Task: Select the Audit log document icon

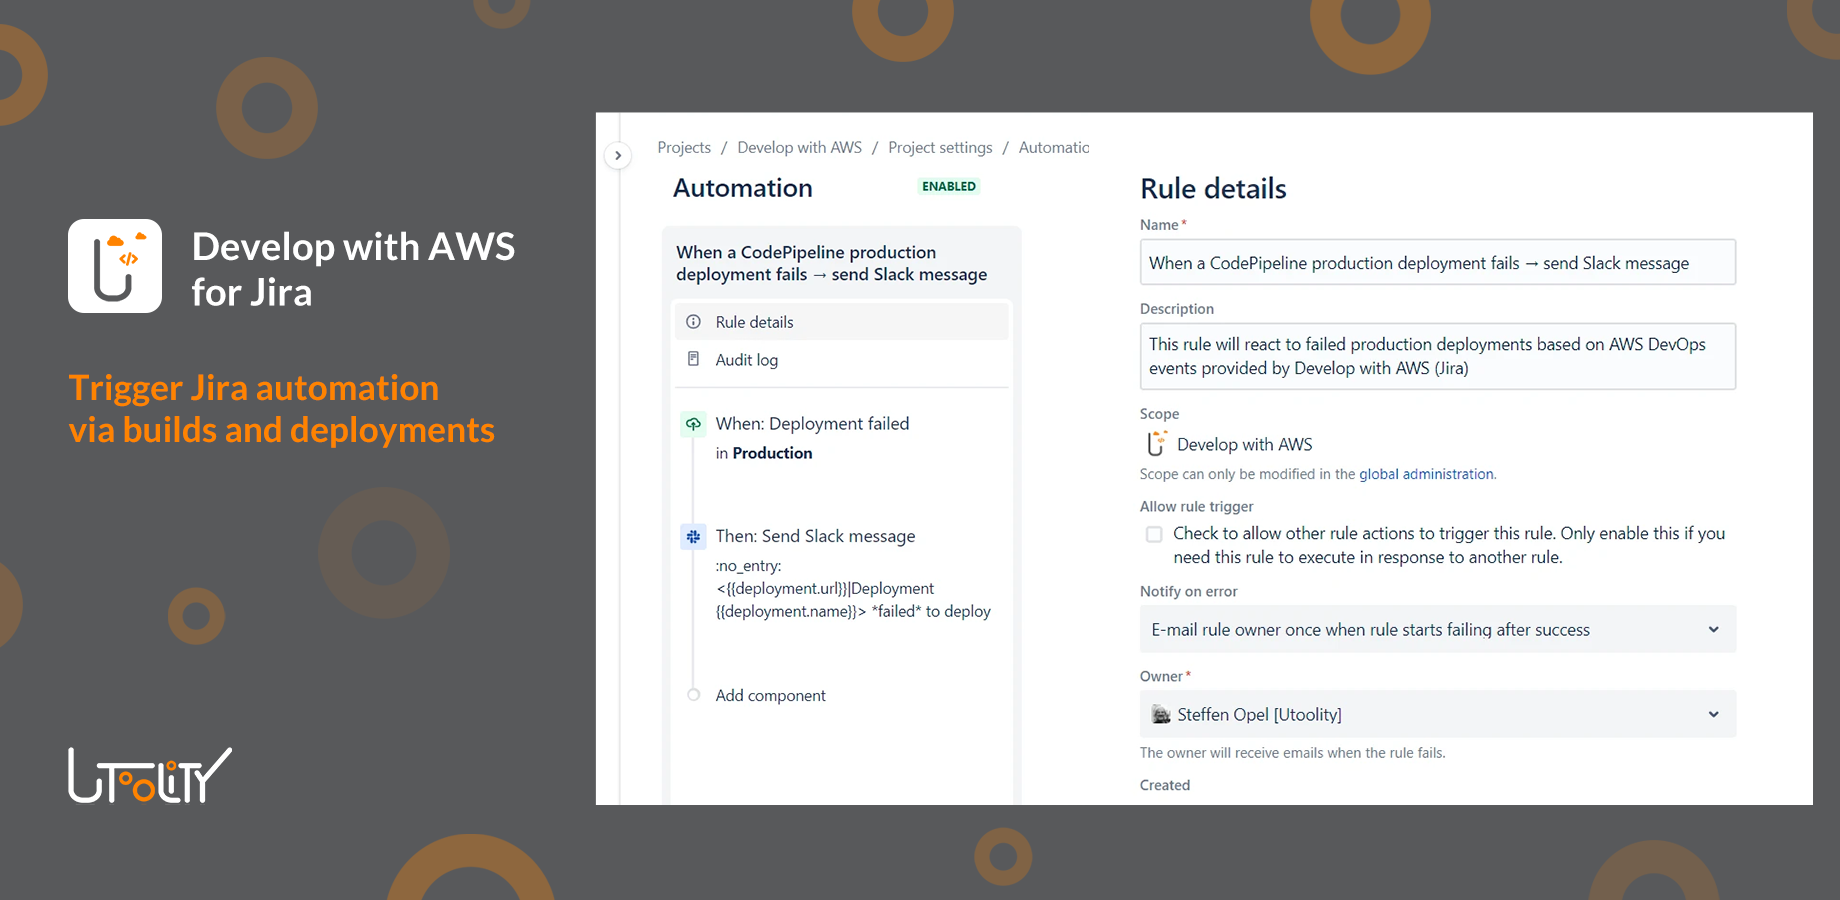Action: [x=694, y=359]
